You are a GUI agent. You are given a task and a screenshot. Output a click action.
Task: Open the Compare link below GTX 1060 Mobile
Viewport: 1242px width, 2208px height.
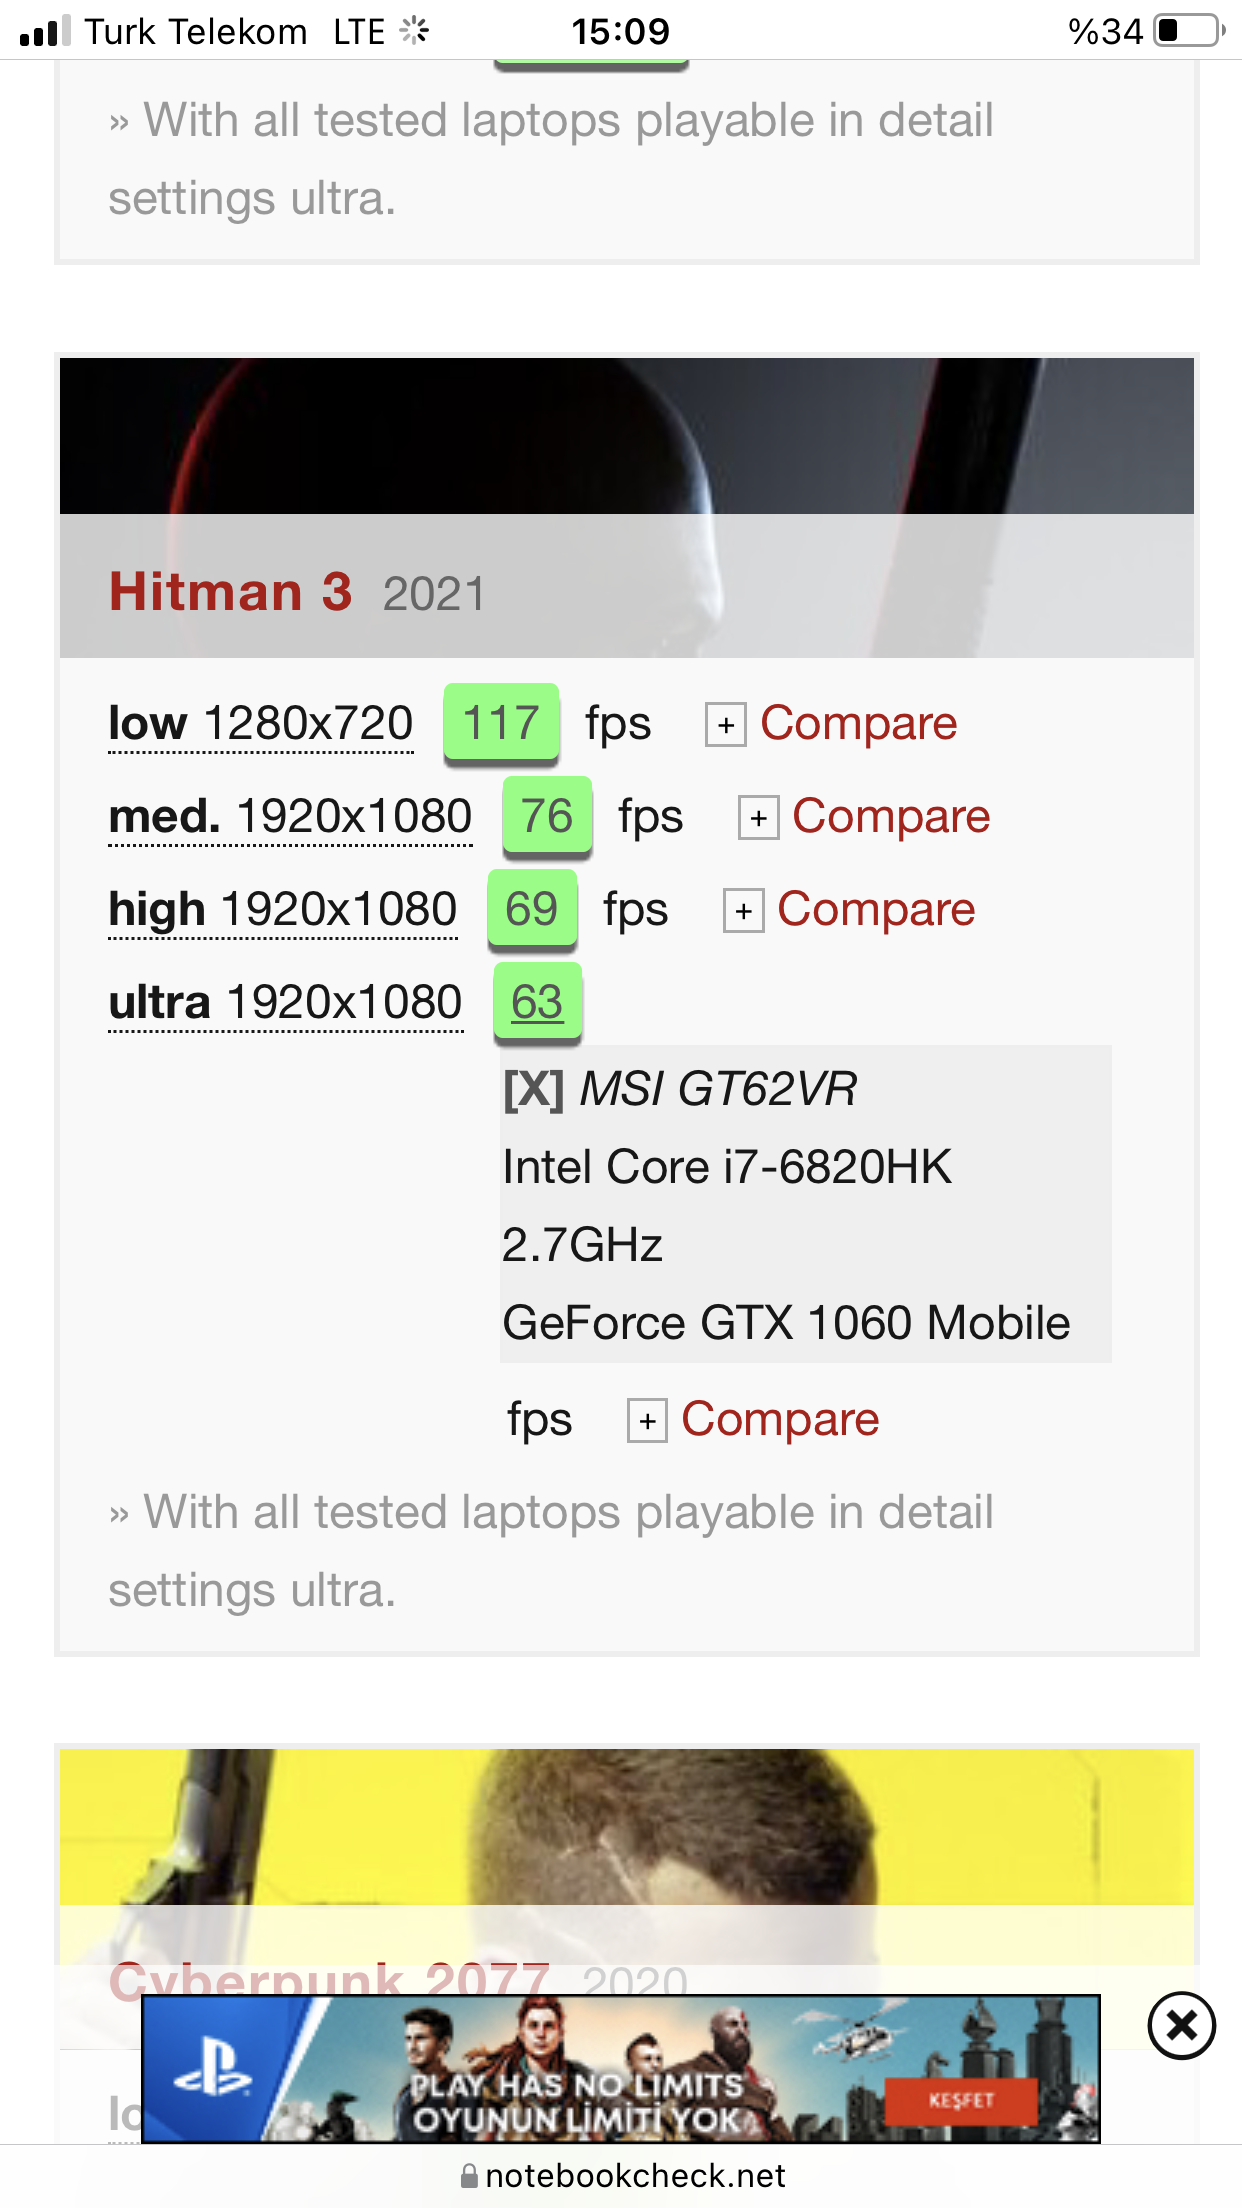[x=780, y=1419]
